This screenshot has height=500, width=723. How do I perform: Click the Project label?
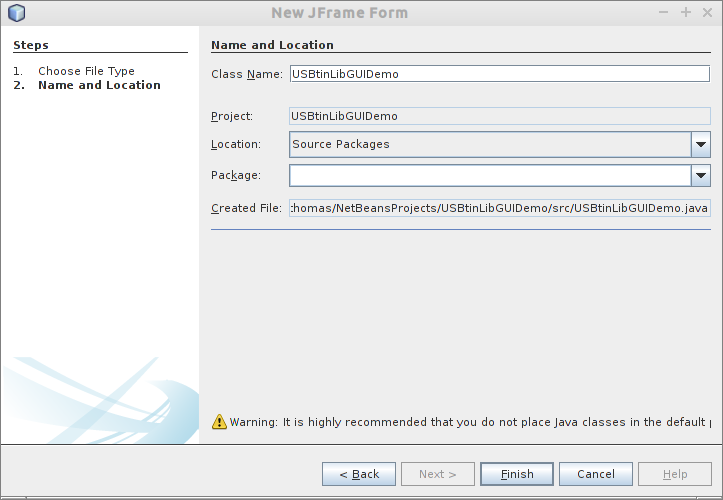[232, 116]
